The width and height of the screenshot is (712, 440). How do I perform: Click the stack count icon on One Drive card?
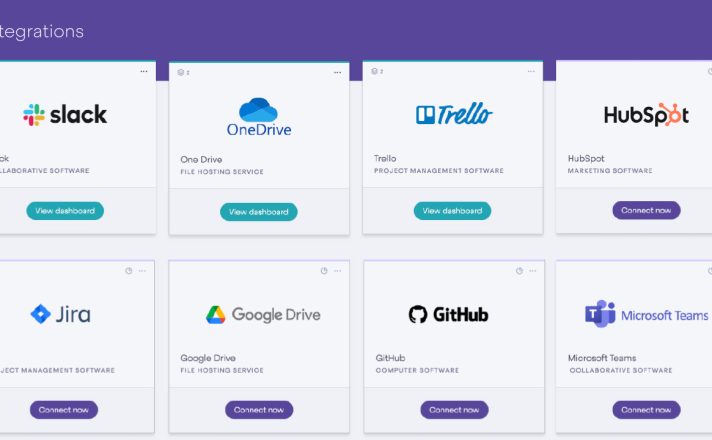183,72
